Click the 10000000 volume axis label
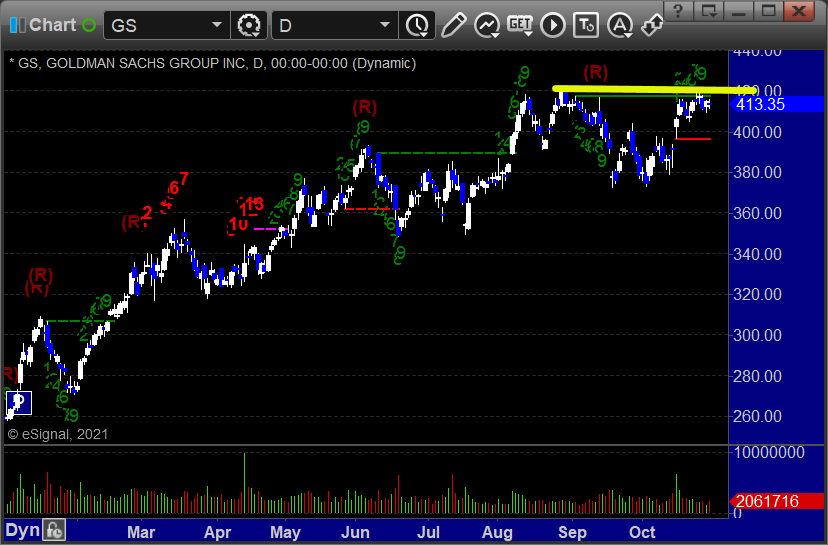The height and width of the screenshot is (545, 828). pos(769,453)
